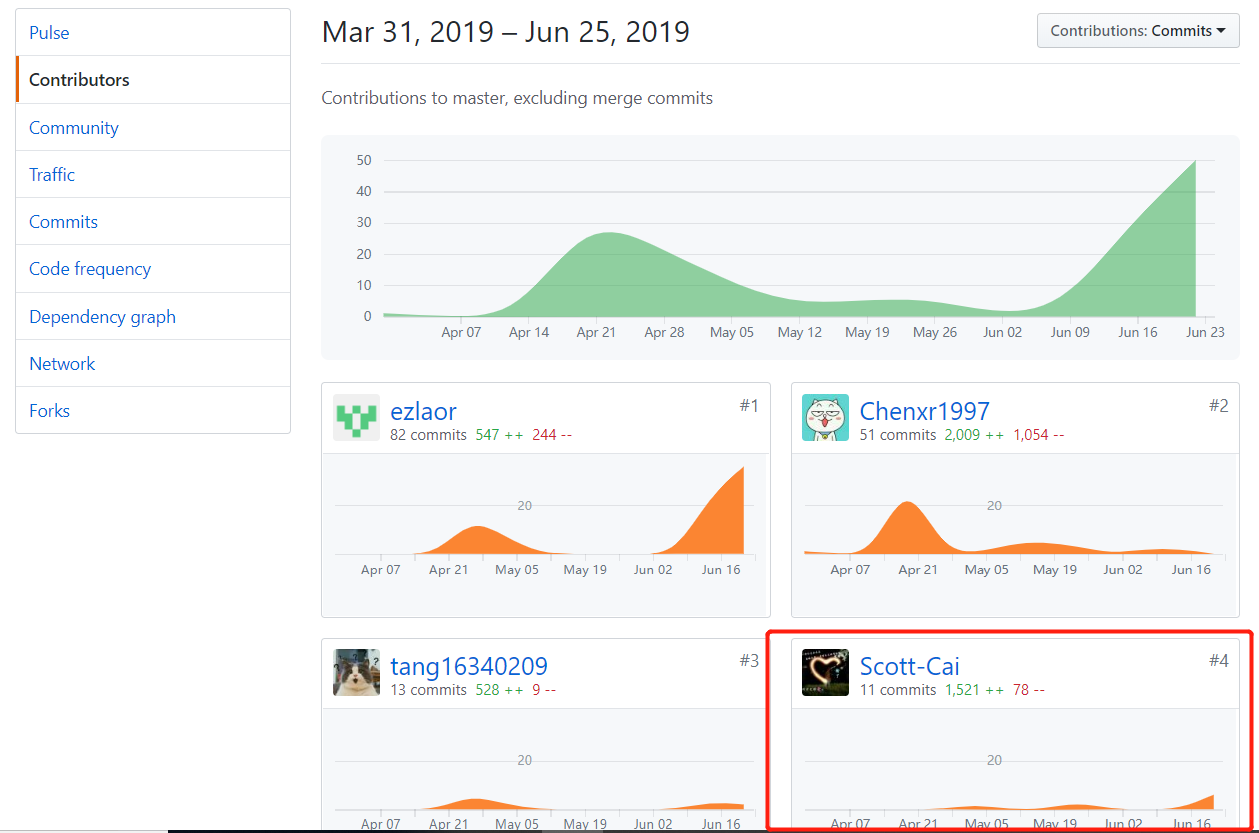1259x833 pixels.
Task: Open the Contributions: Commits dropdown
Action: [1138, 31]
